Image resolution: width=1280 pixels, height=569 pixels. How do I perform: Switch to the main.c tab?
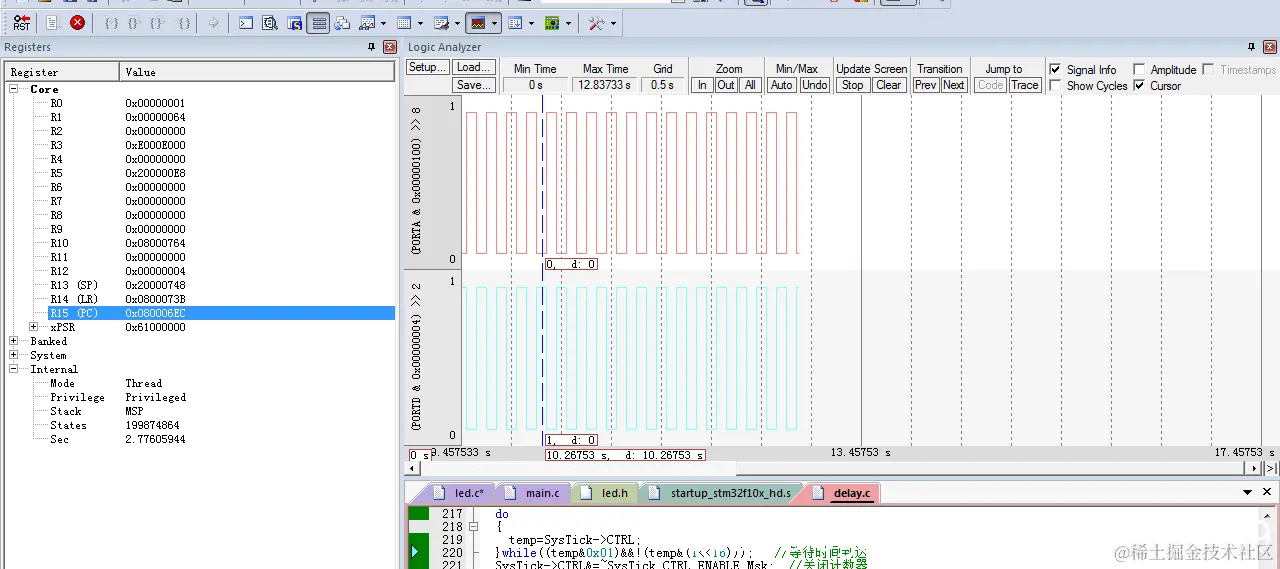[533, 493]
